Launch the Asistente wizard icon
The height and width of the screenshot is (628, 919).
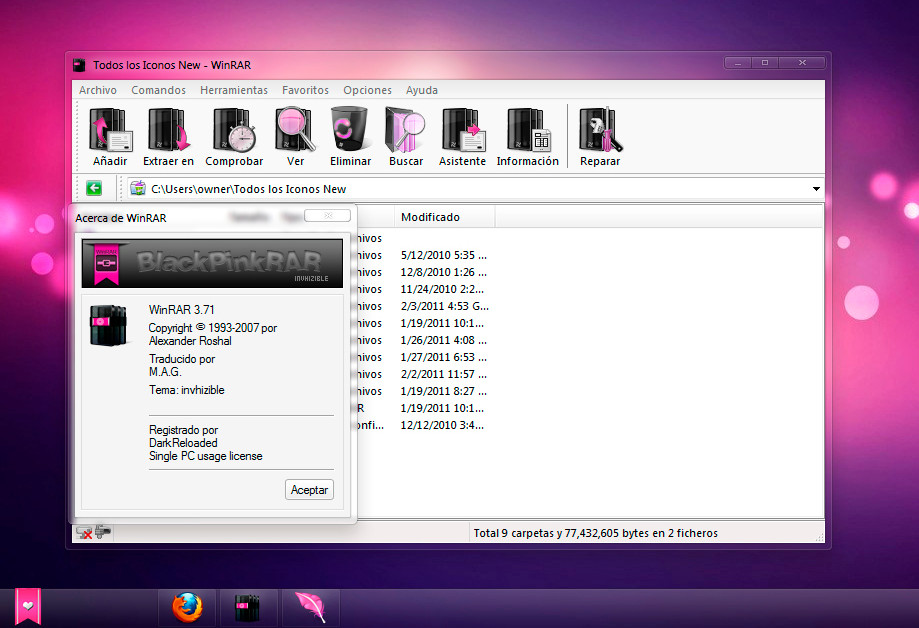coord(464,130)
